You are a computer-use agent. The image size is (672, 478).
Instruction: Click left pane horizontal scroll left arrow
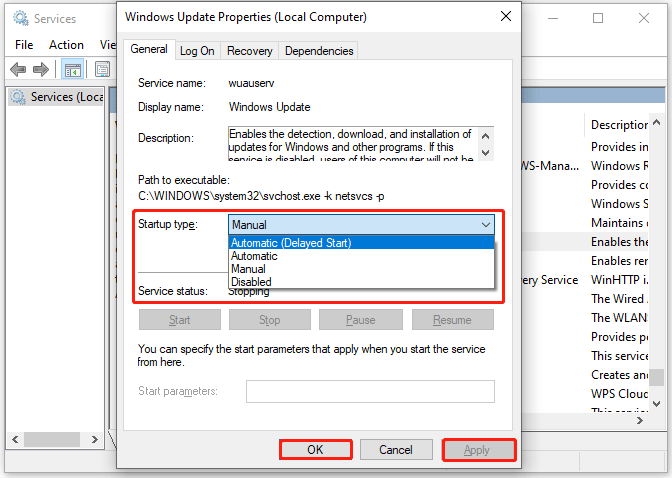[x=15, y=439]
